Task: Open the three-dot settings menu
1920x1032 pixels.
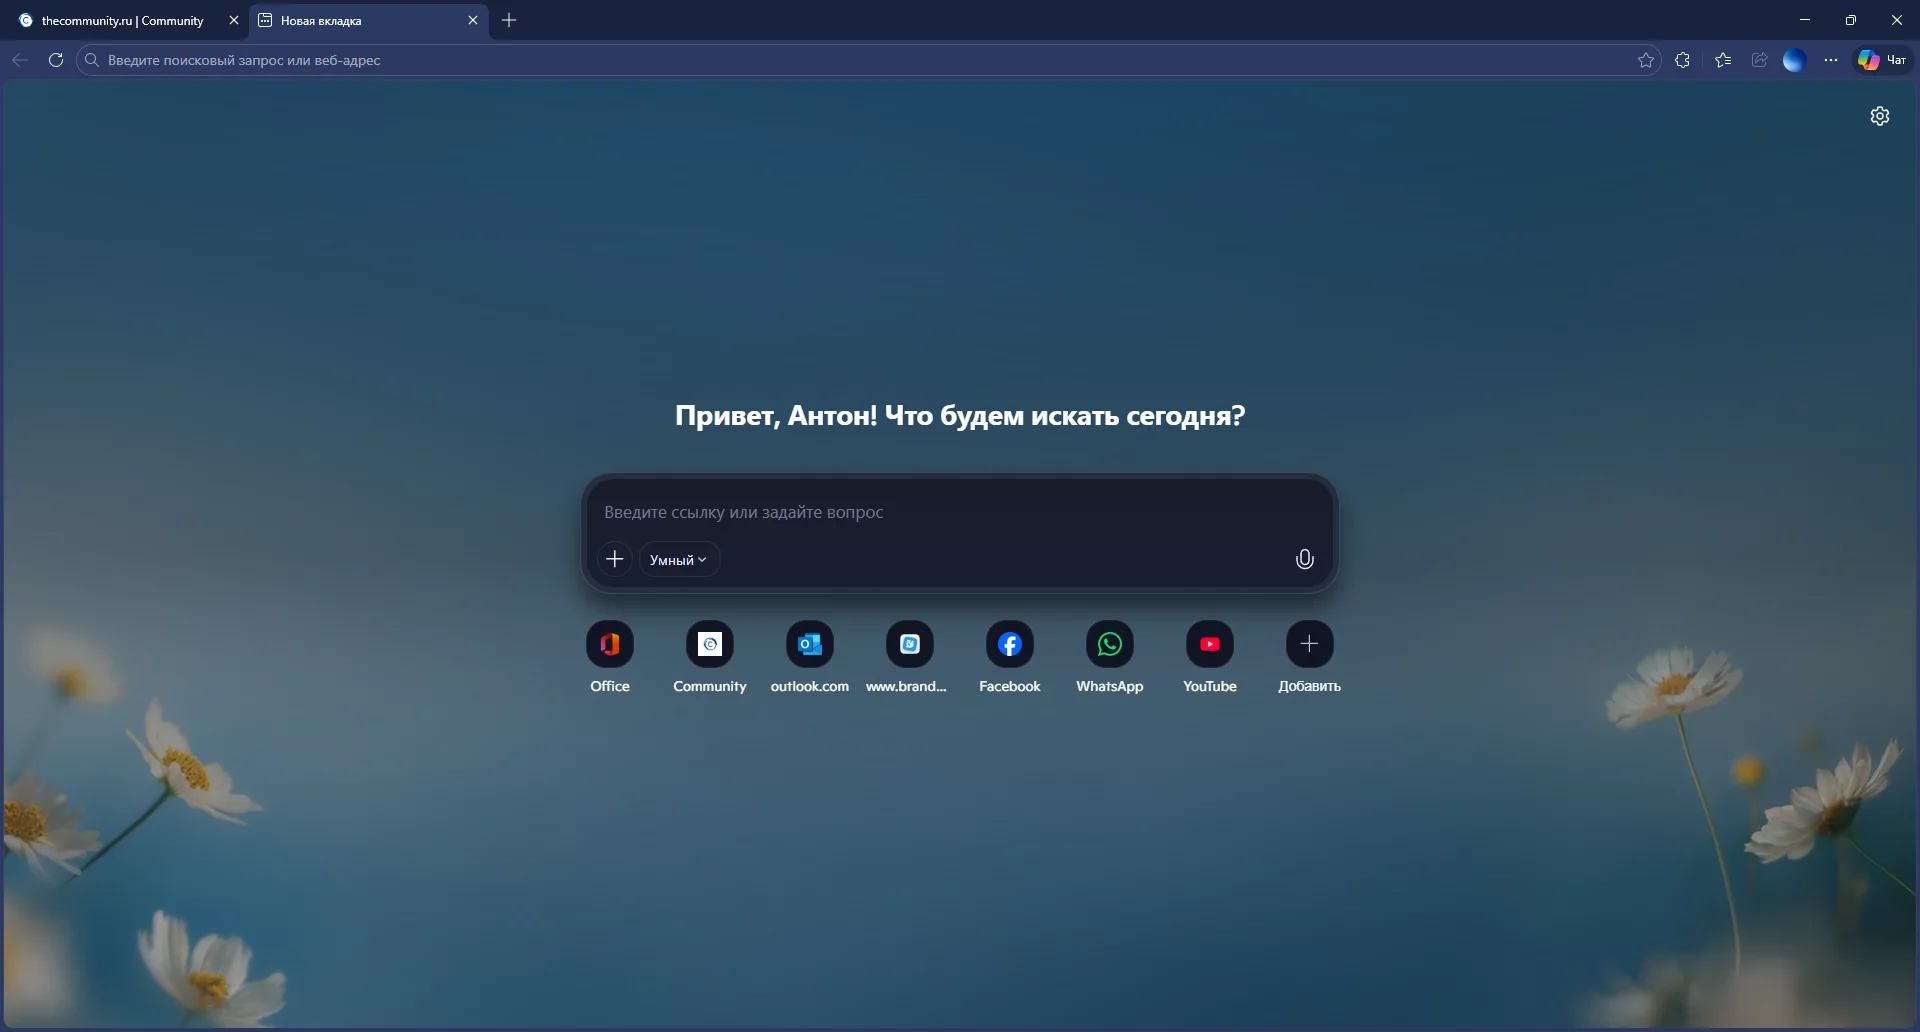Action: 1831,60
